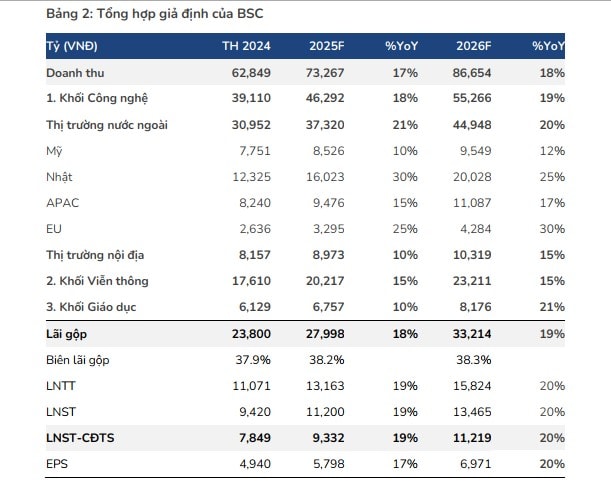The image size is (611, 497).
Task: Click the table title Bảng 2 heading
Action: pos(155,14)
